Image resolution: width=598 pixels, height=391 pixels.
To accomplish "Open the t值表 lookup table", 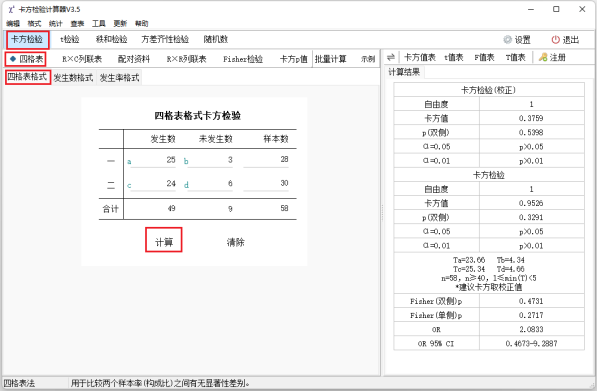I will (x=453, y=58).
